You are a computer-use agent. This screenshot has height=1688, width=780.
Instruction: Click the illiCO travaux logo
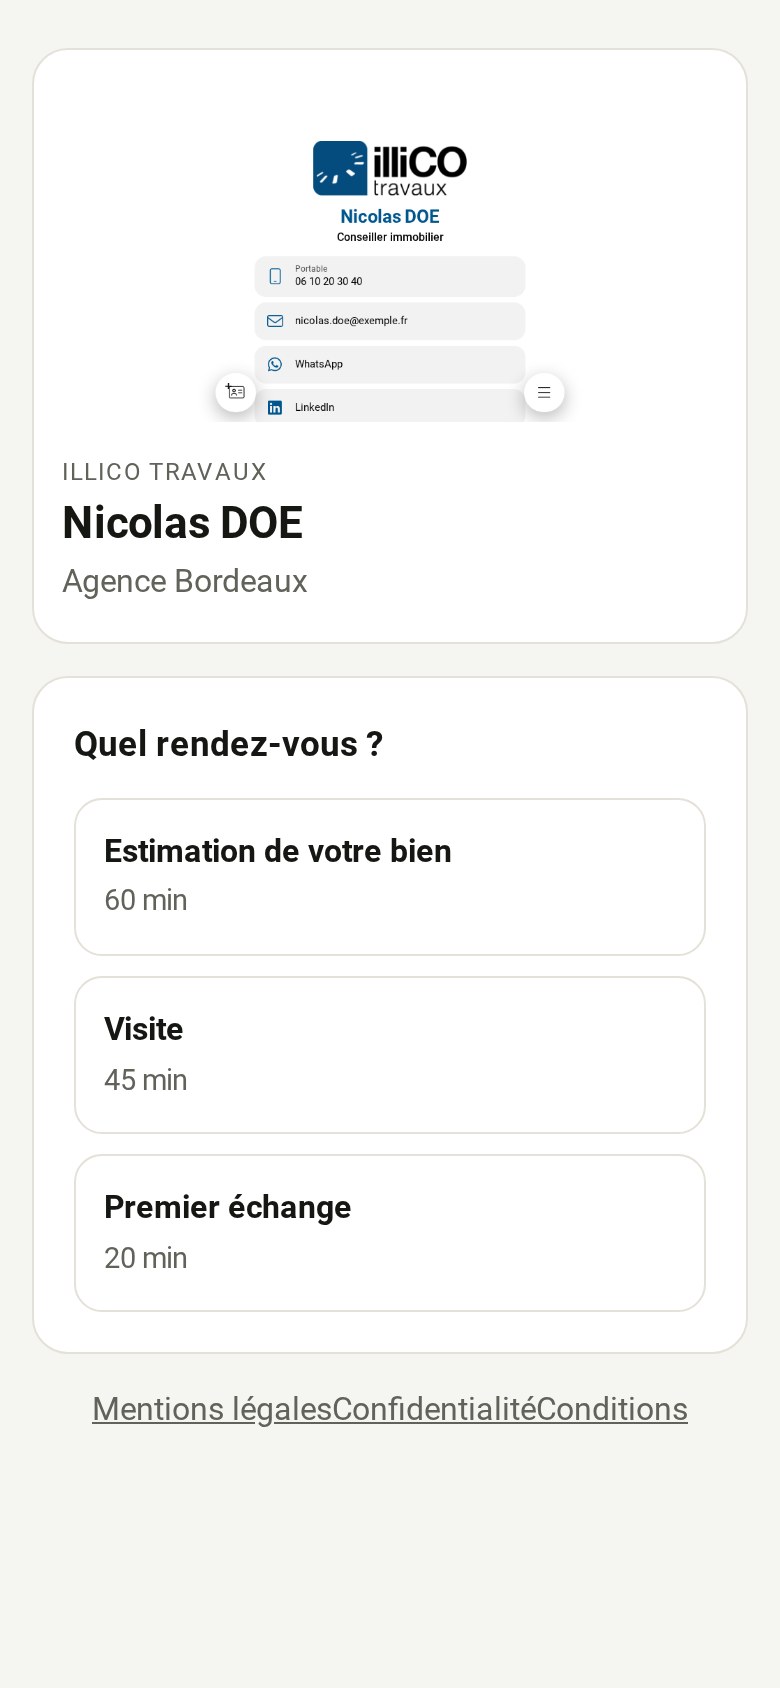pyautogui.click(x=390, y=168)
